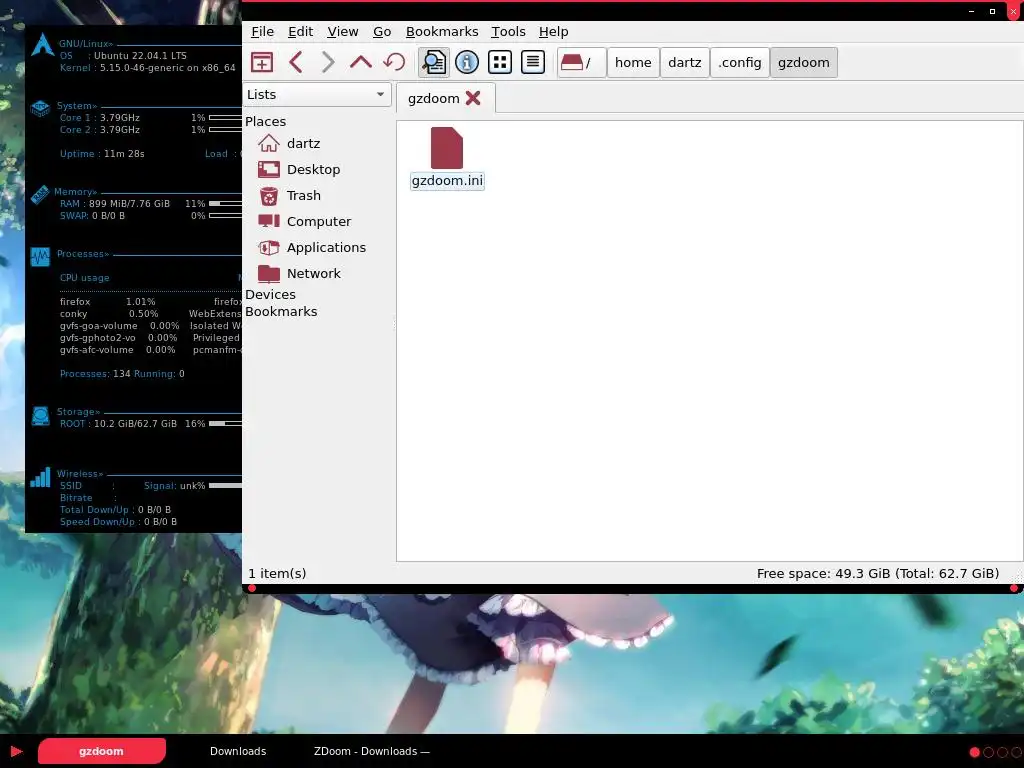The width and height of the screenshot is (1024, 768).
Task: Click the gzdoom.ini file name label
Action: tap(447, 180)
